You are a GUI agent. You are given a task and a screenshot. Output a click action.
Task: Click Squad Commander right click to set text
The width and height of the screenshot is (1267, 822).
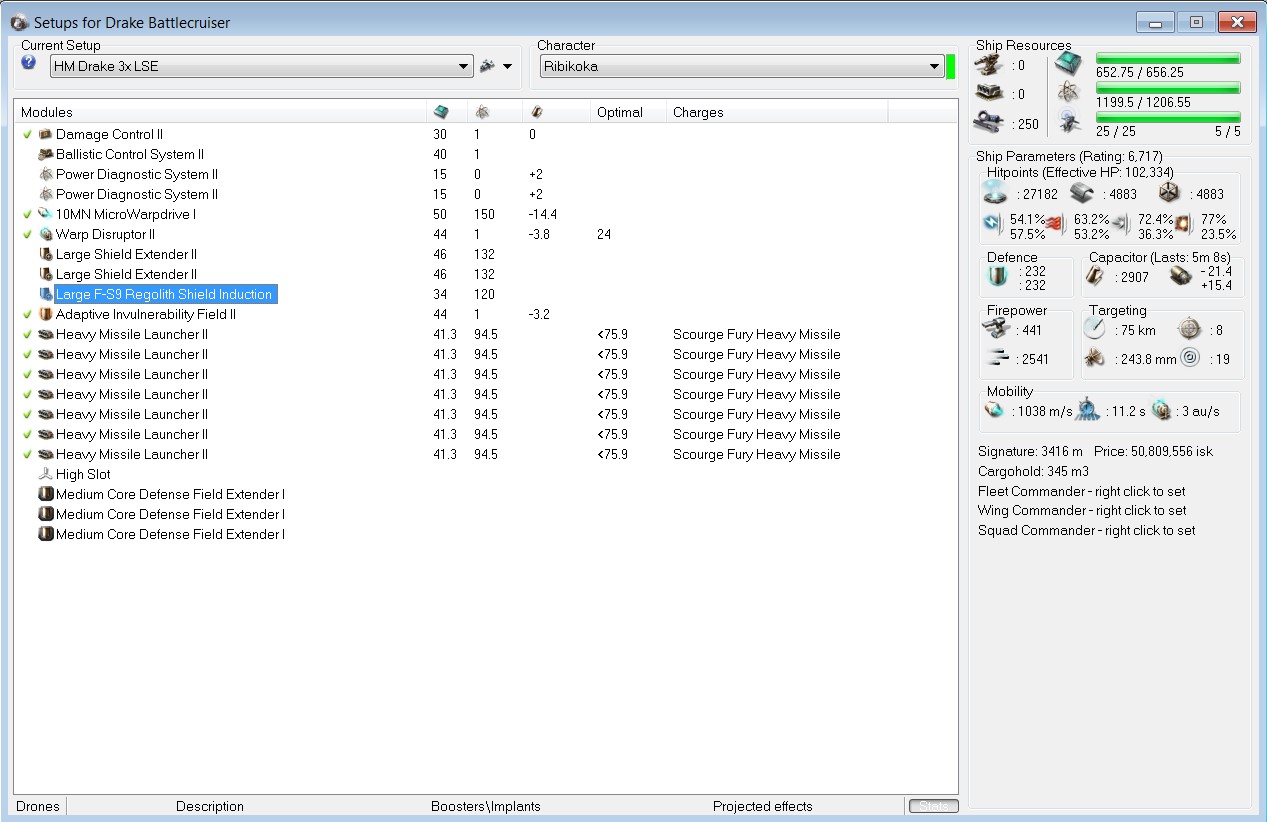pyautogui.click(x=1087, y=530)
